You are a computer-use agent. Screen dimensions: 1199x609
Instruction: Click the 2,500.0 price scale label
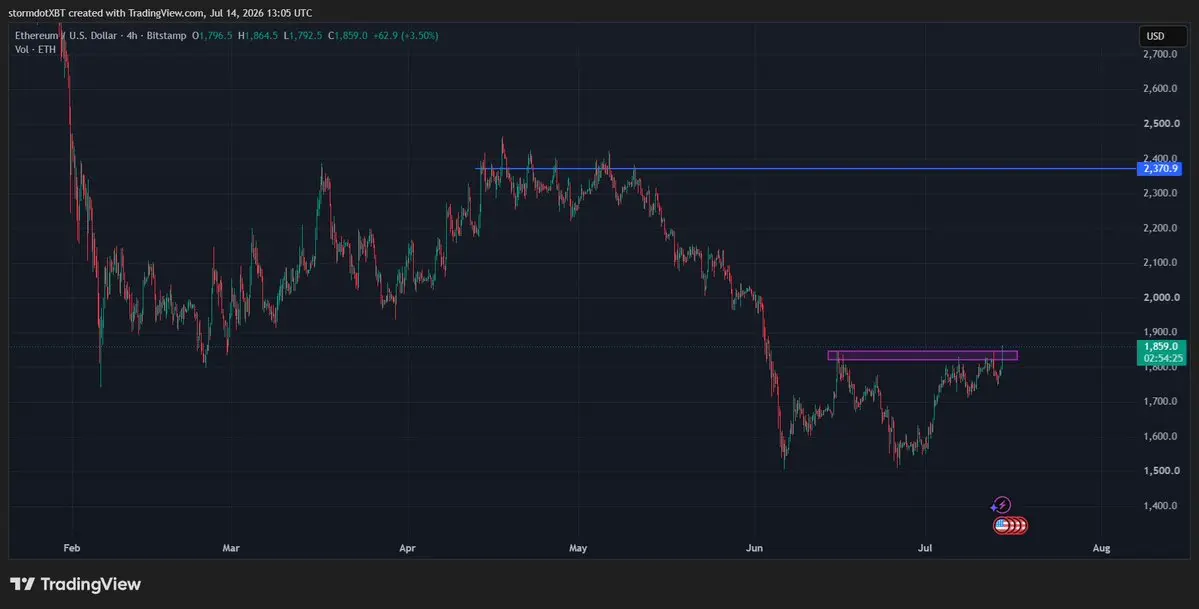[1160, 124]
